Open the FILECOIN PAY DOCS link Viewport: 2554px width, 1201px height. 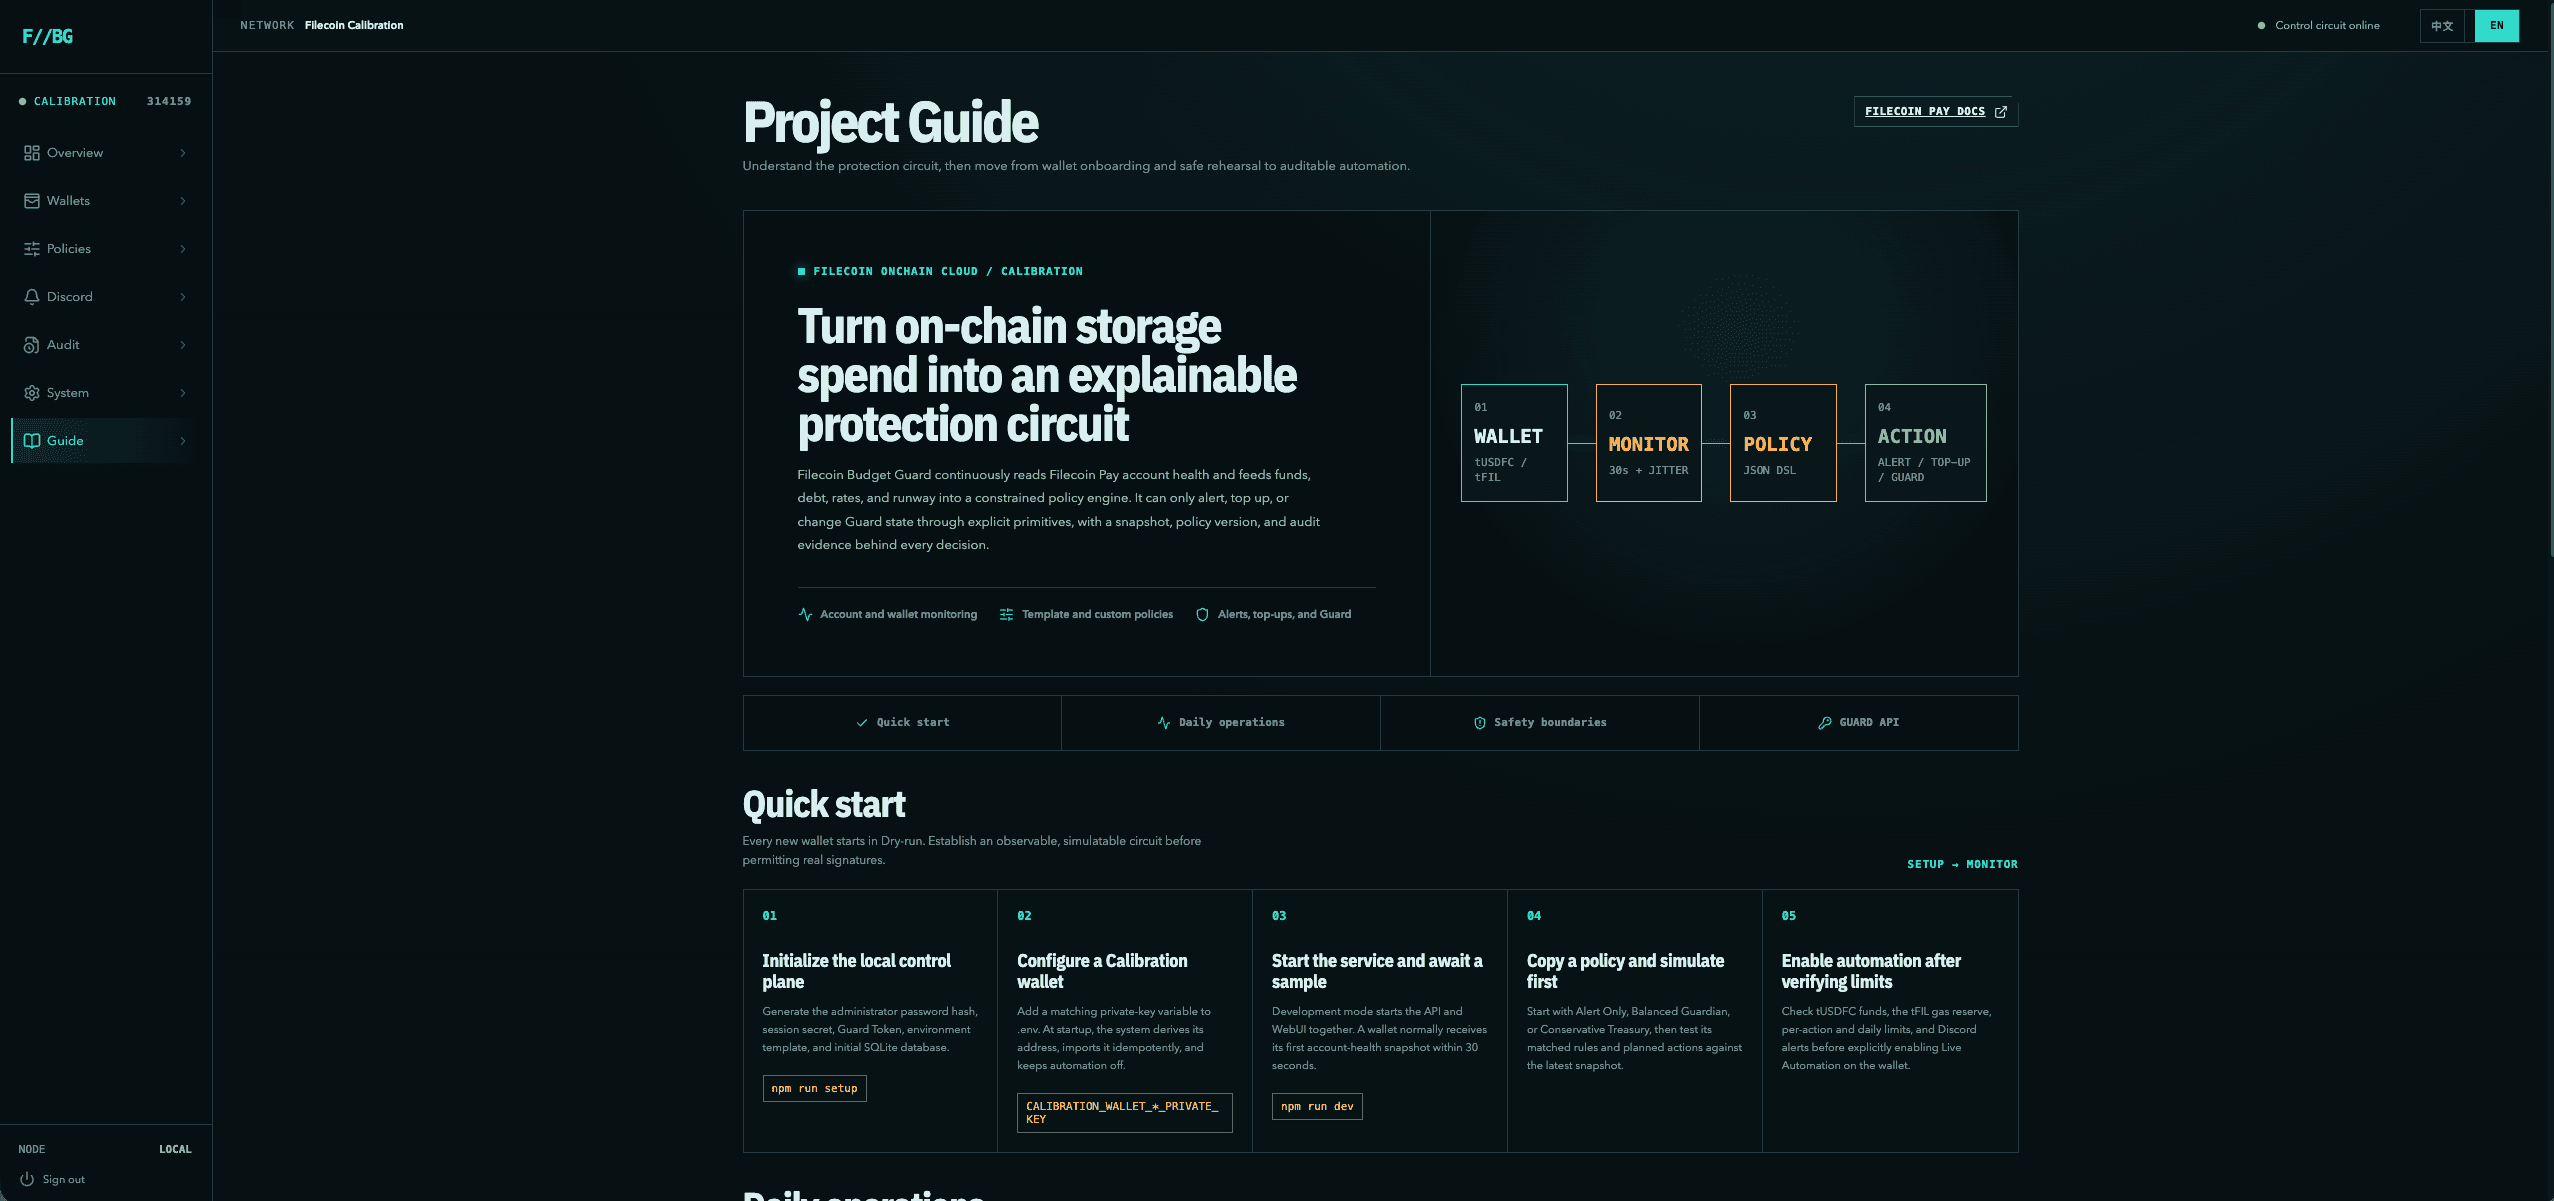pyautogui.click(x=1936, y=112)
